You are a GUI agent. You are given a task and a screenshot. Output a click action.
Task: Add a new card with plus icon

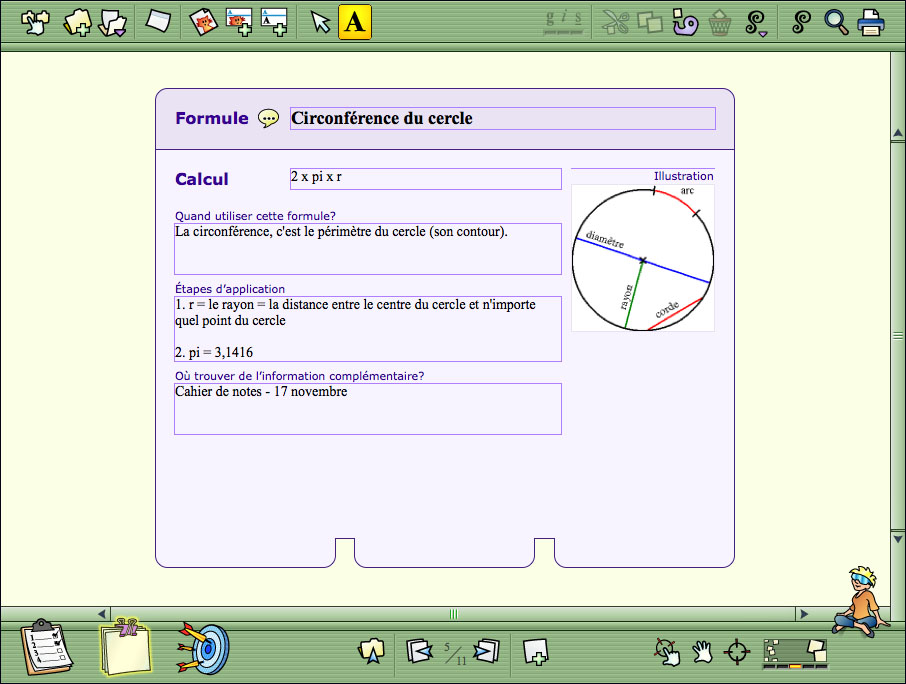535,652
